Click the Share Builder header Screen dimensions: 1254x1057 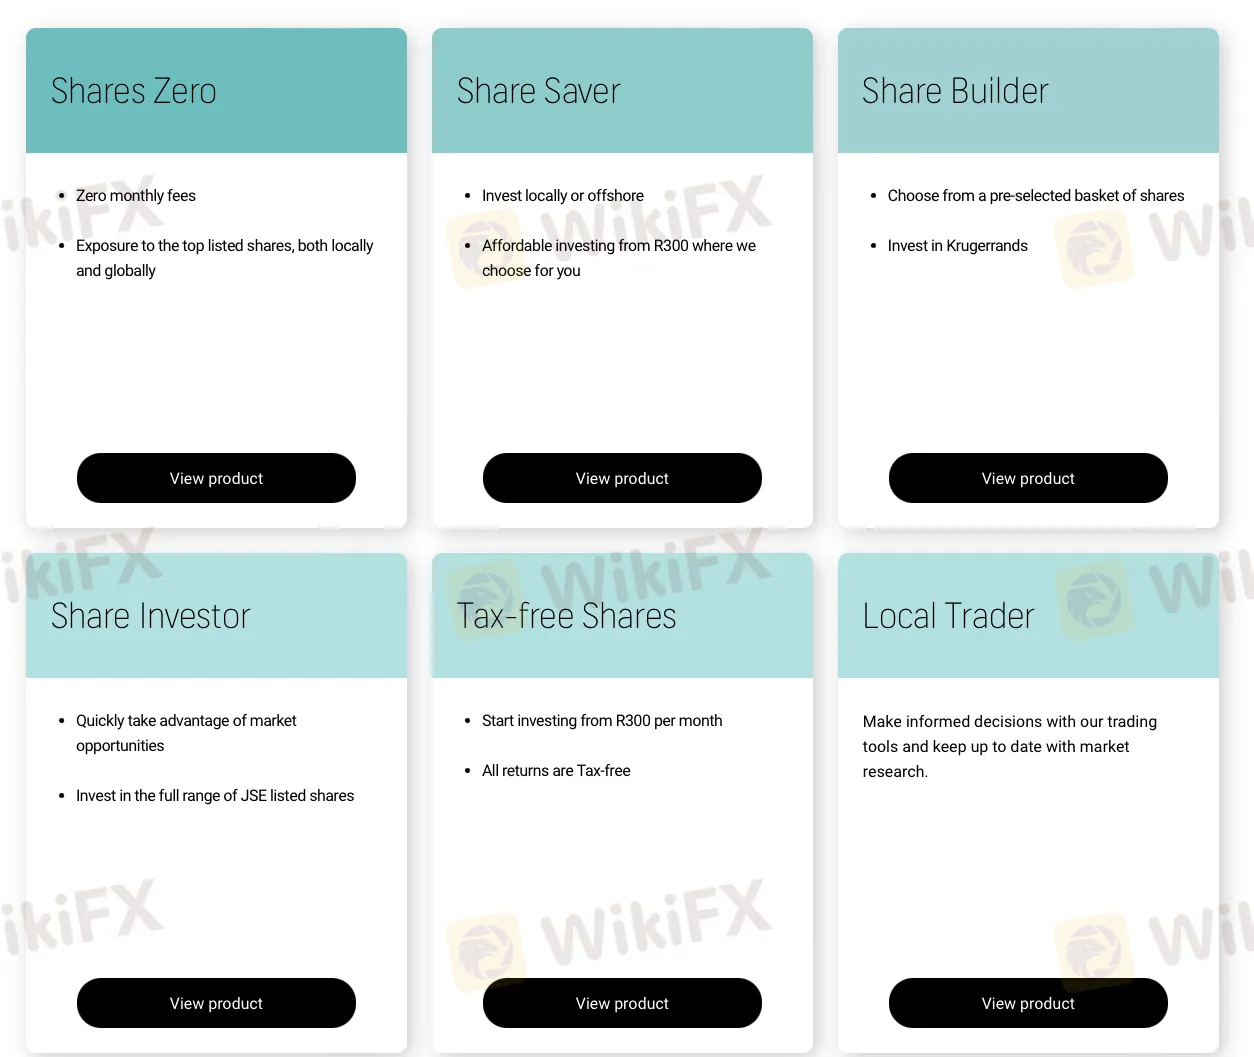pos(955,91)
